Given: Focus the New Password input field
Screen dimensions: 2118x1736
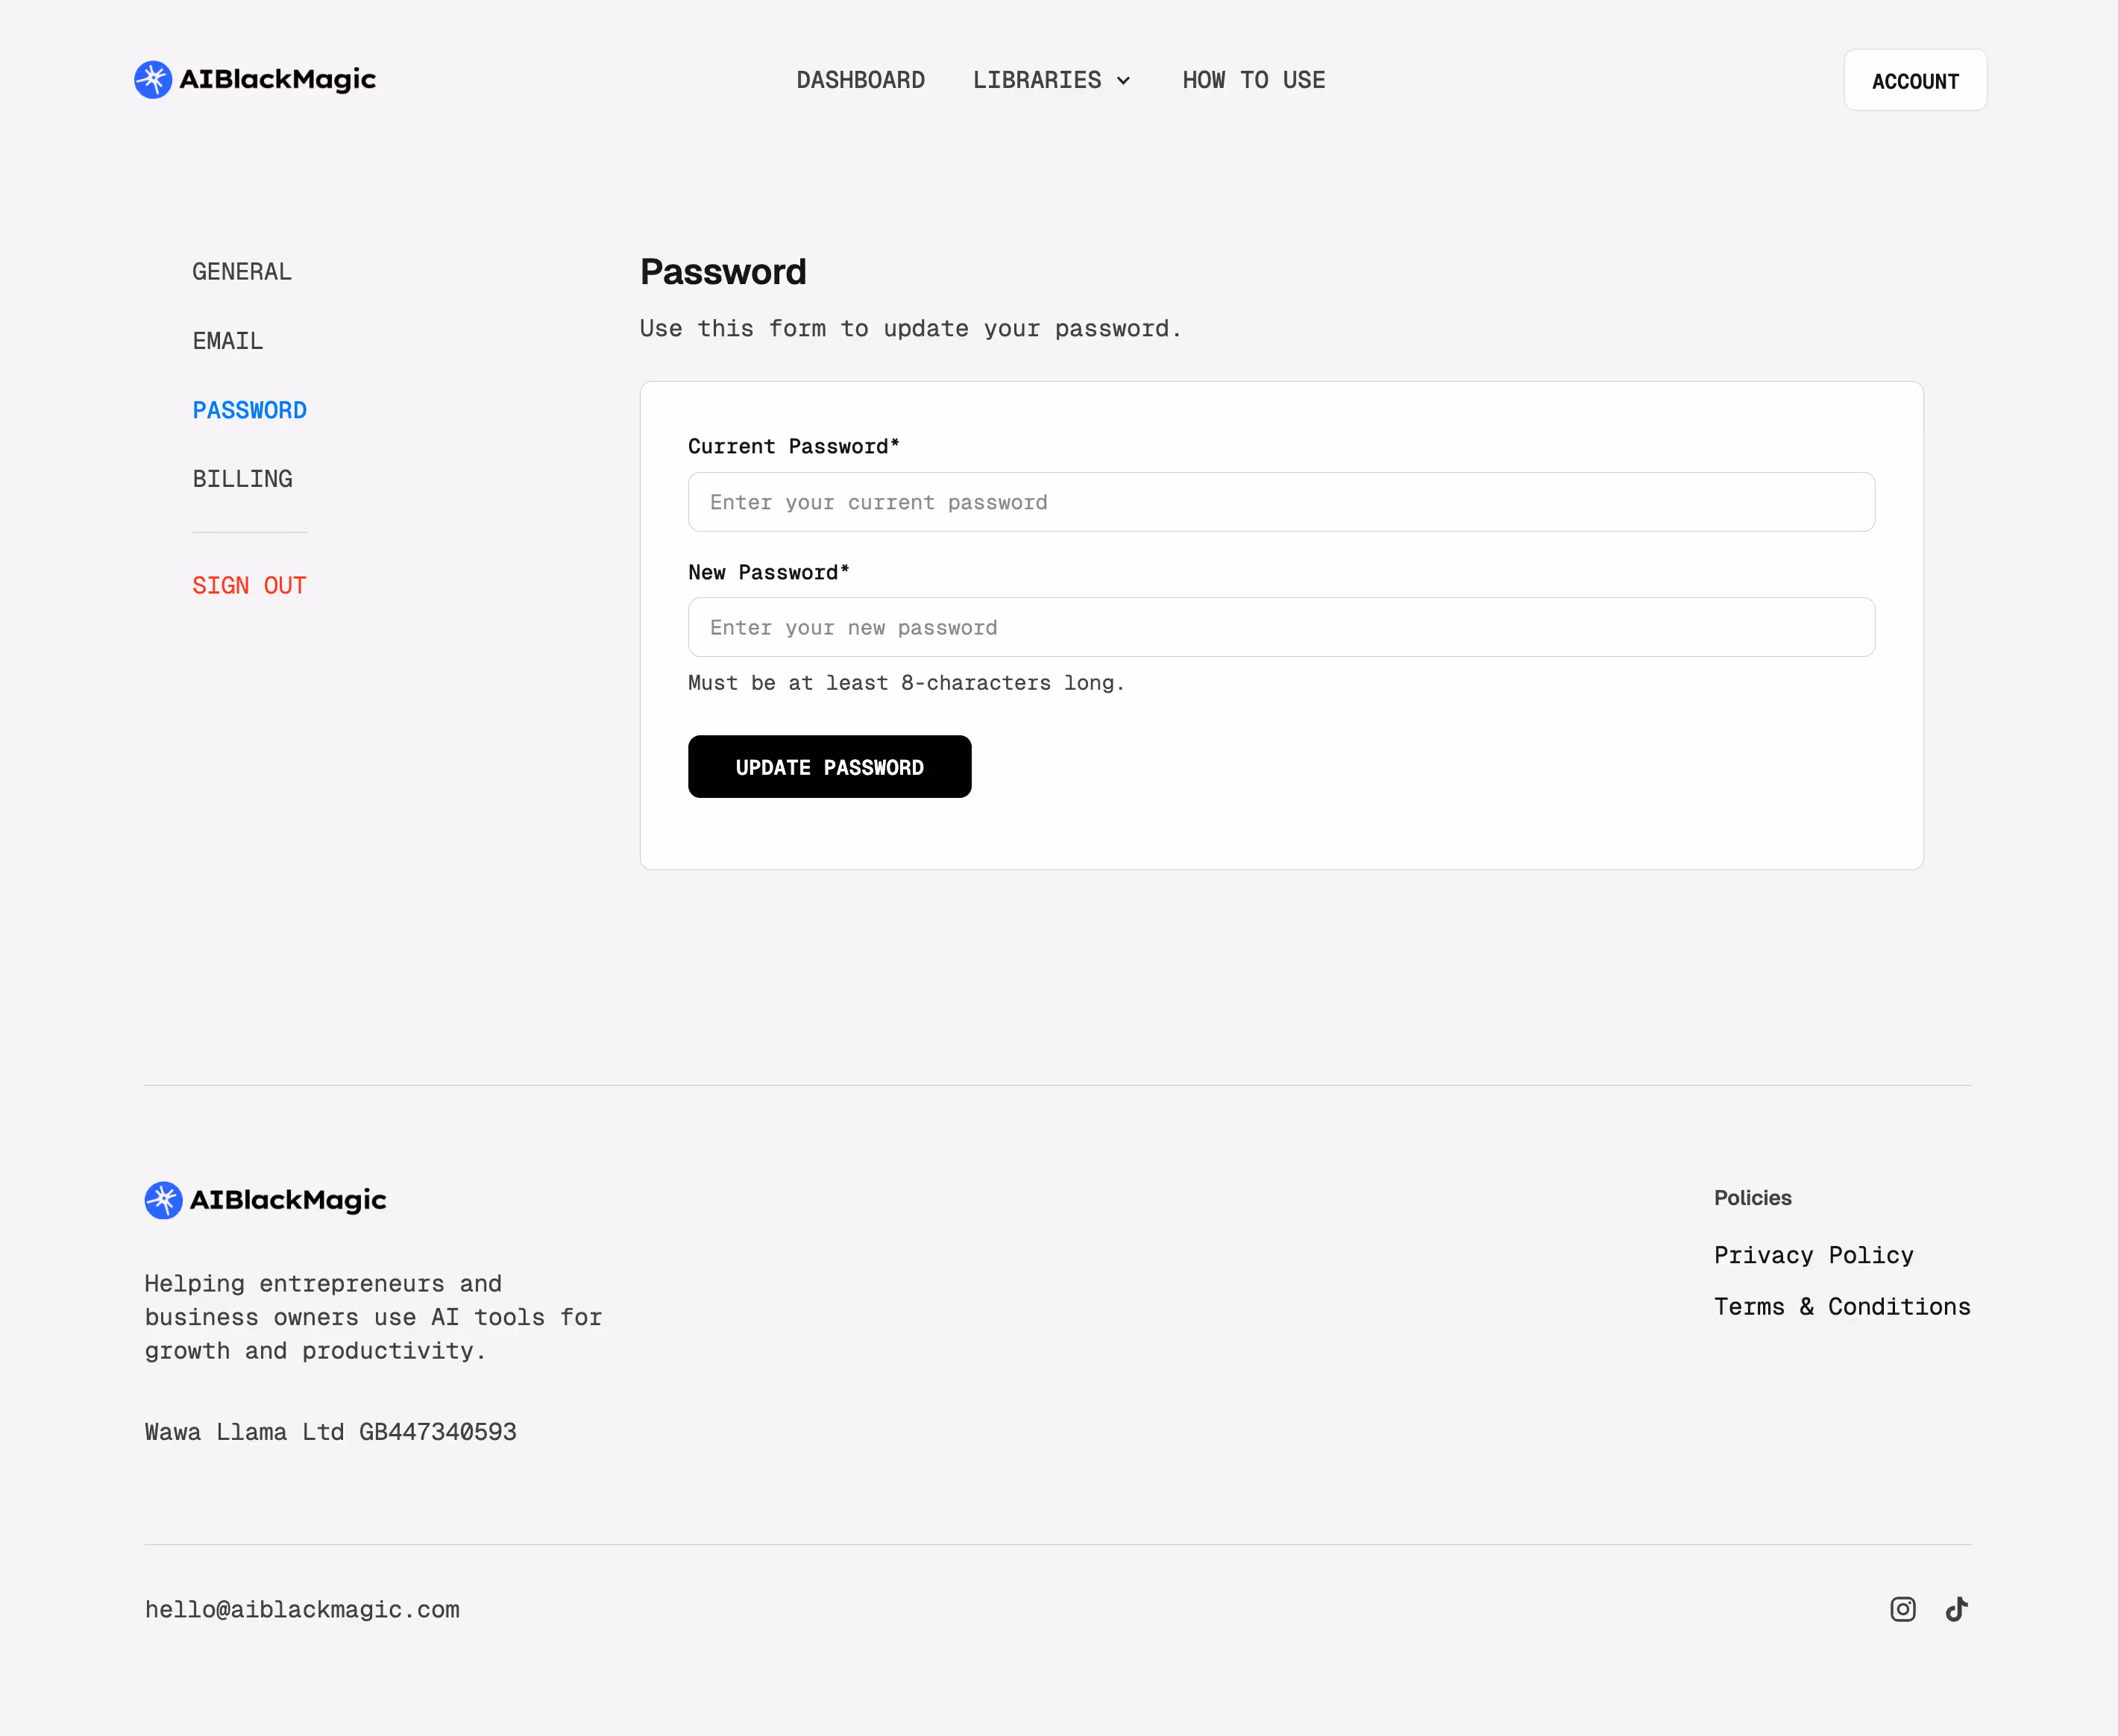Looking at the screenshot, I should [x=1280, y=627].
